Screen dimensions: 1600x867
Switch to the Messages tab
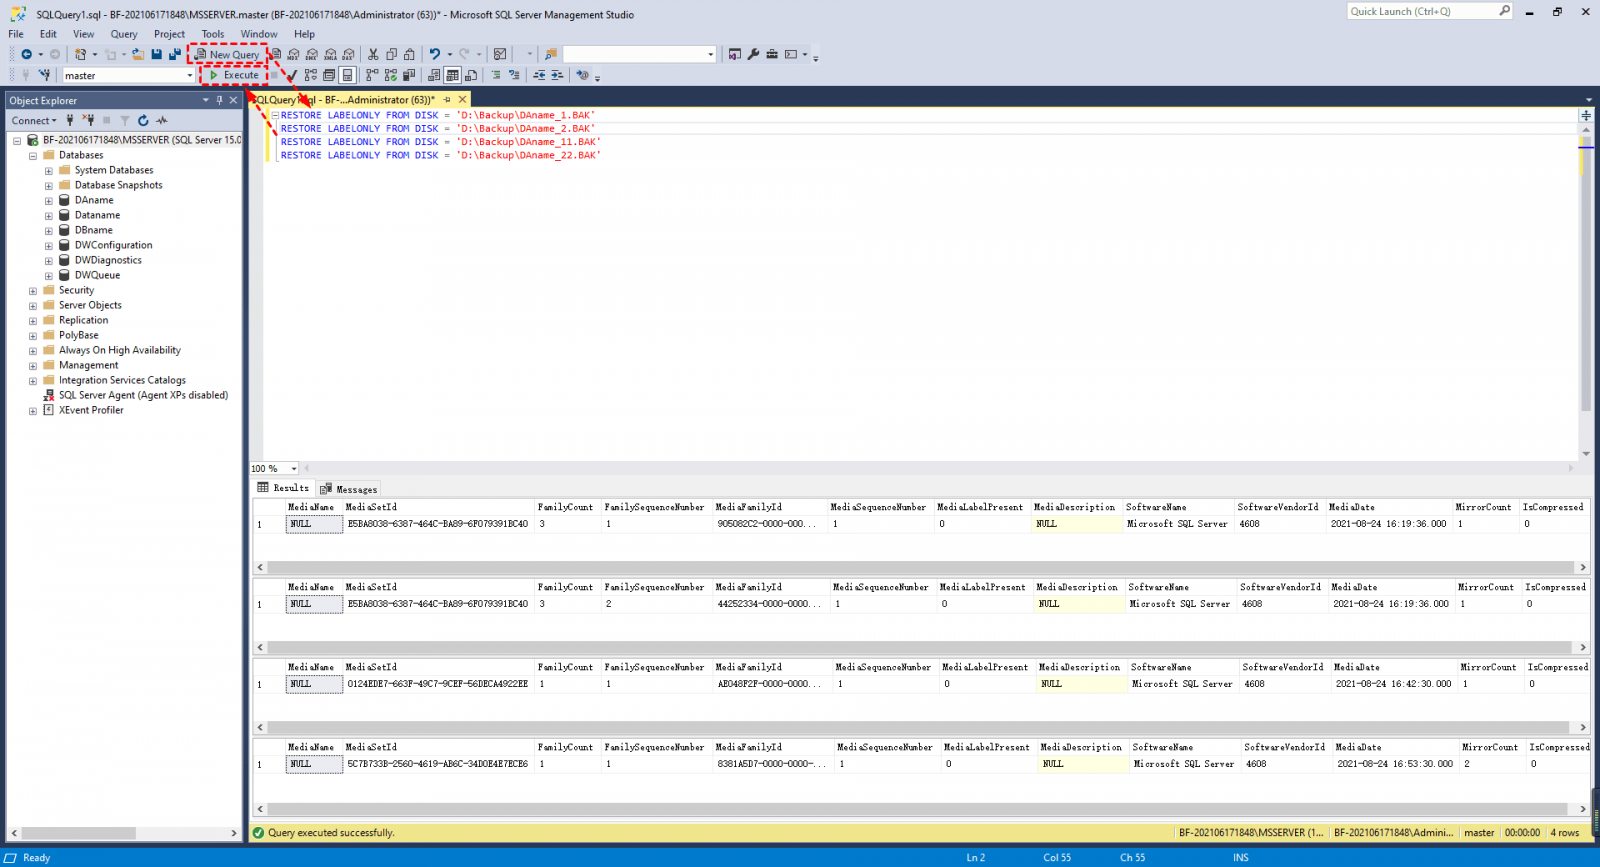click(x=349, y=489)
